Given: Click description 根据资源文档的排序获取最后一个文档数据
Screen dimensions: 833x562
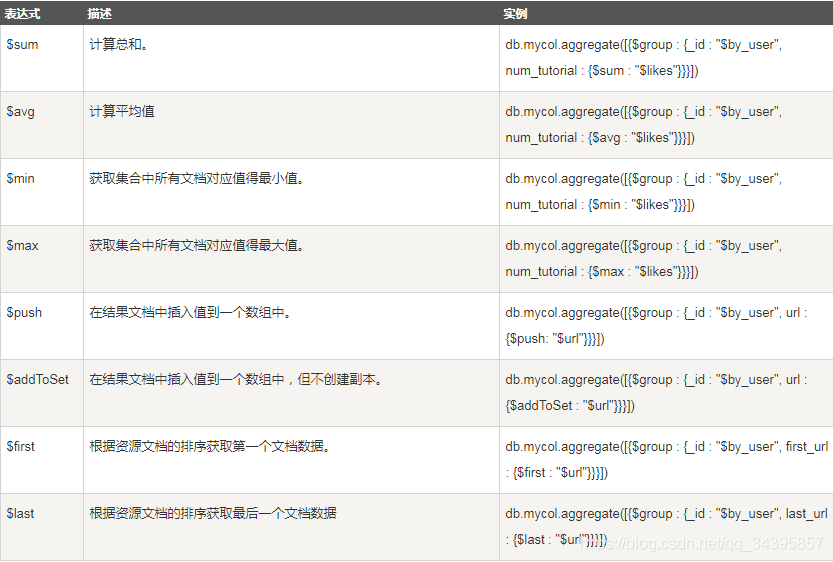Looking at the screenshot, I should point(213,513).
